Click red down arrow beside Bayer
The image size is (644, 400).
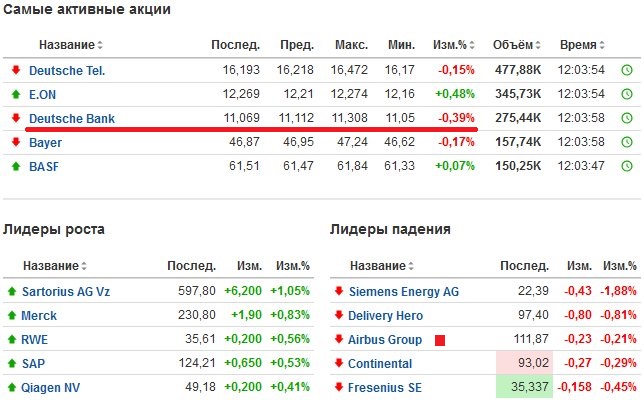(x=16, y=142)
